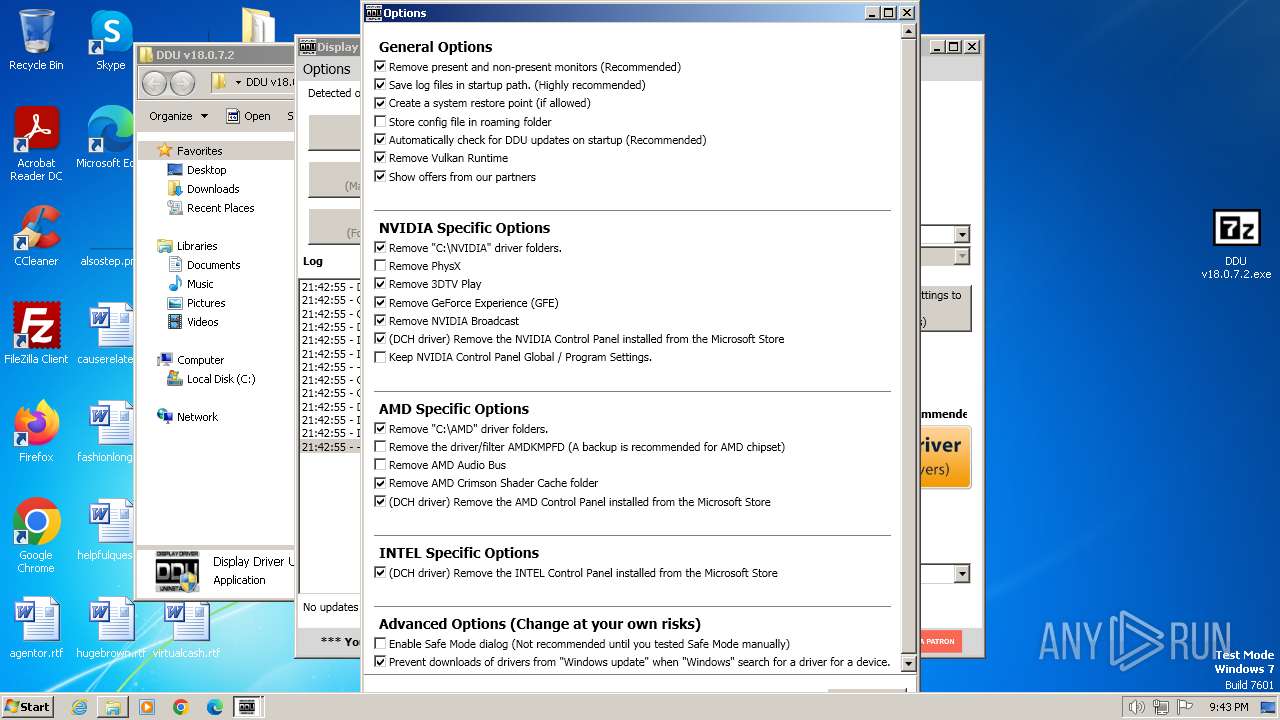
Task: Open the media player taskbar icon
Action: 147,707
